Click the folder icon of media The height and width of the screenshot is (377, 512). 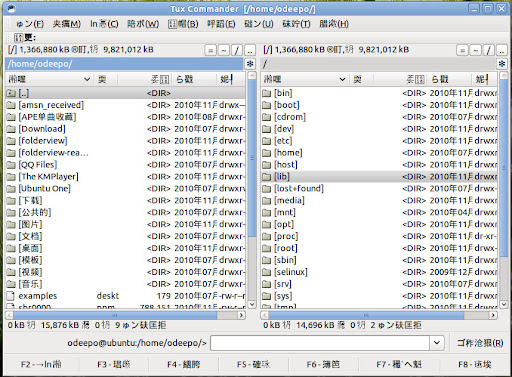point(267,201)
